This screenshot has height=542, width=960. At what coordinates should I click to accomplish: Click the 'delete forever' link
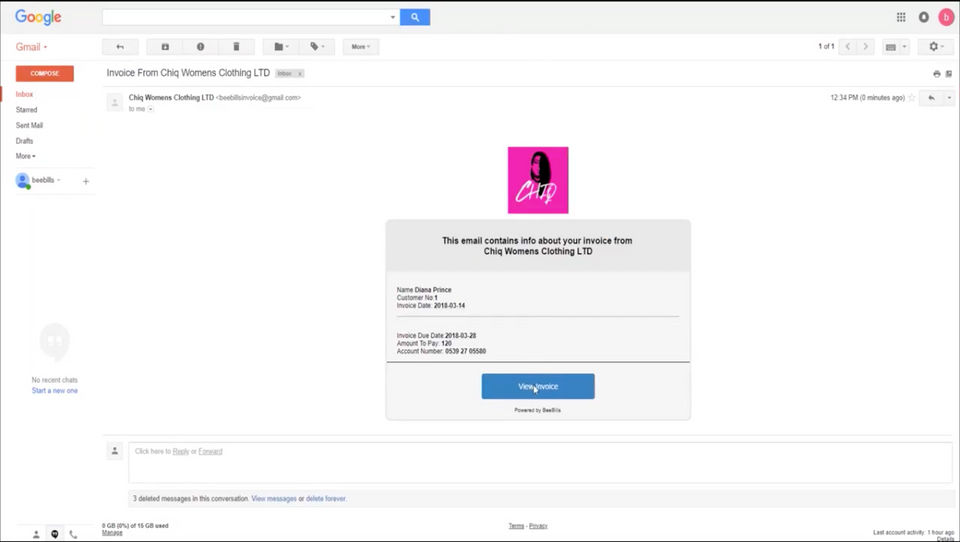tap(326, 499)
